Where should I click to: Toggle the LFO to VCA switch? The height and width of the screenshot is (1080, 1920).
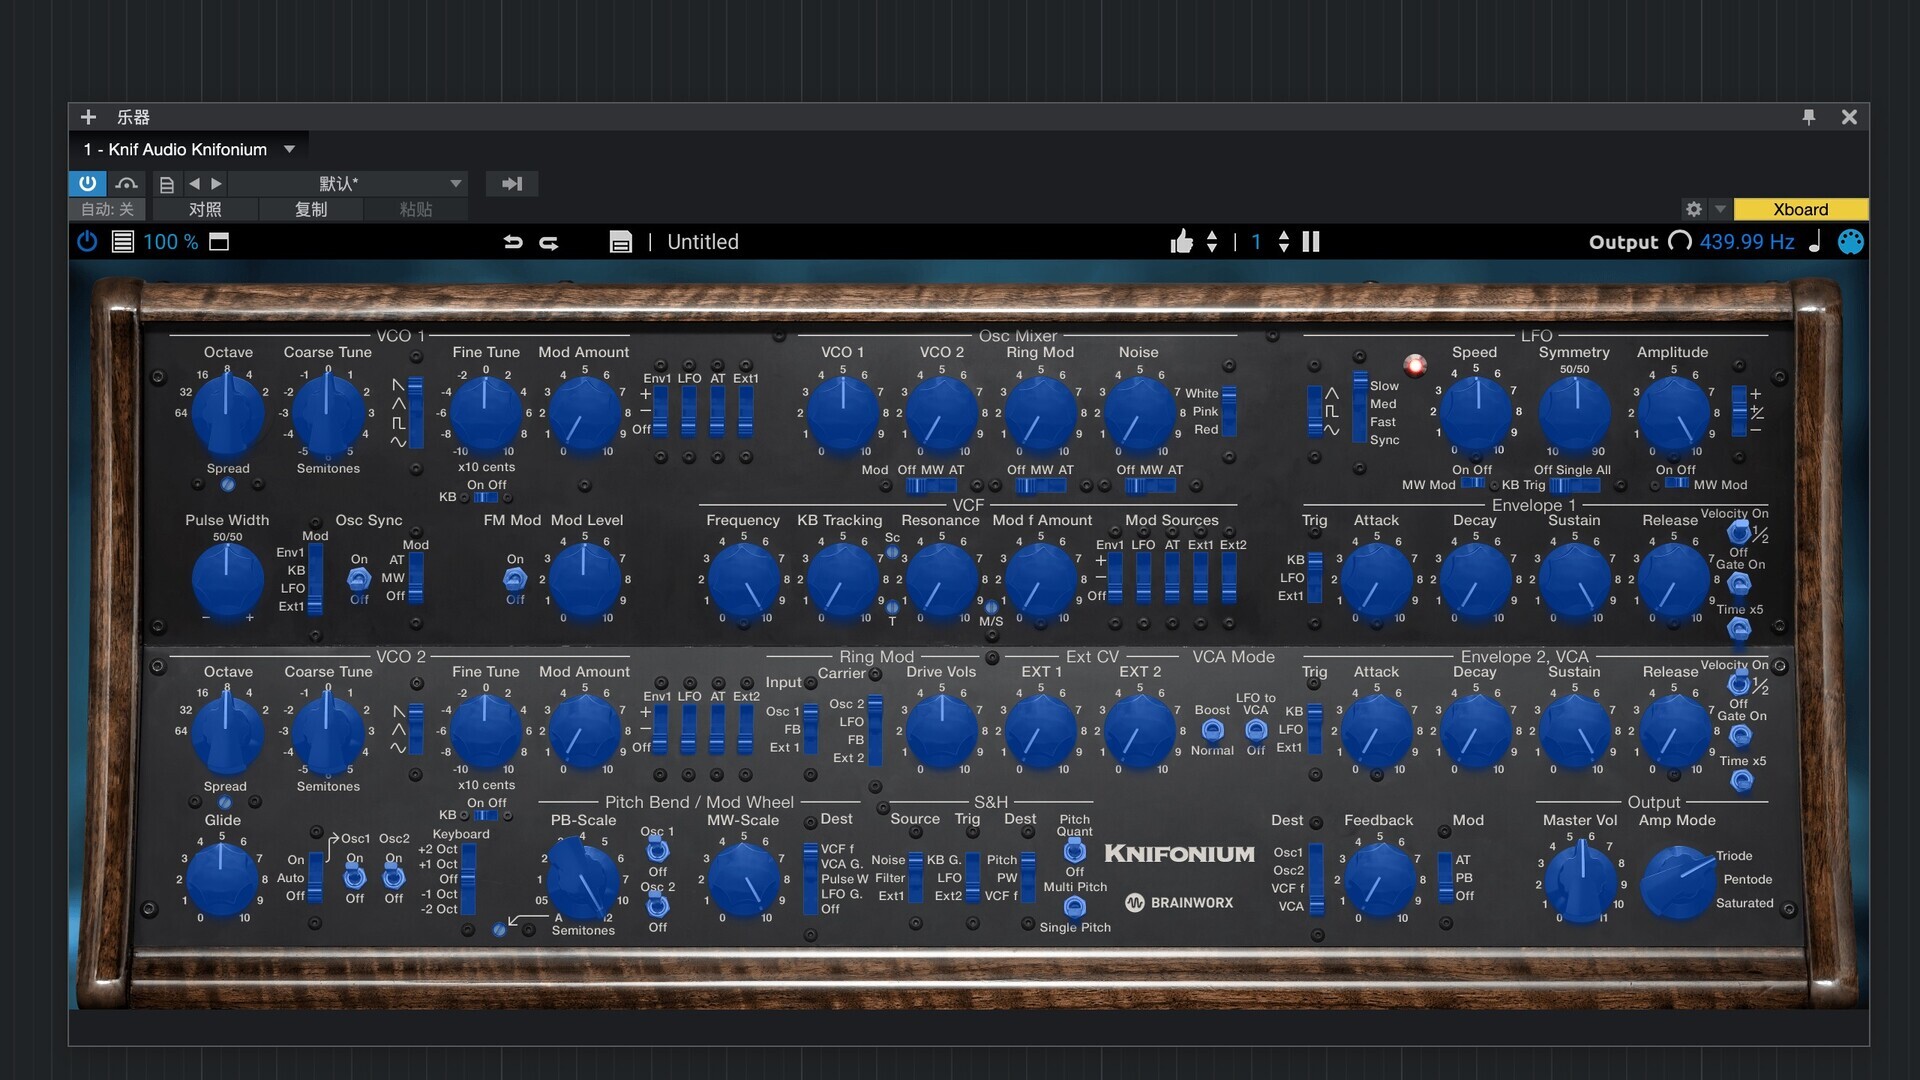click(1256, 730)
